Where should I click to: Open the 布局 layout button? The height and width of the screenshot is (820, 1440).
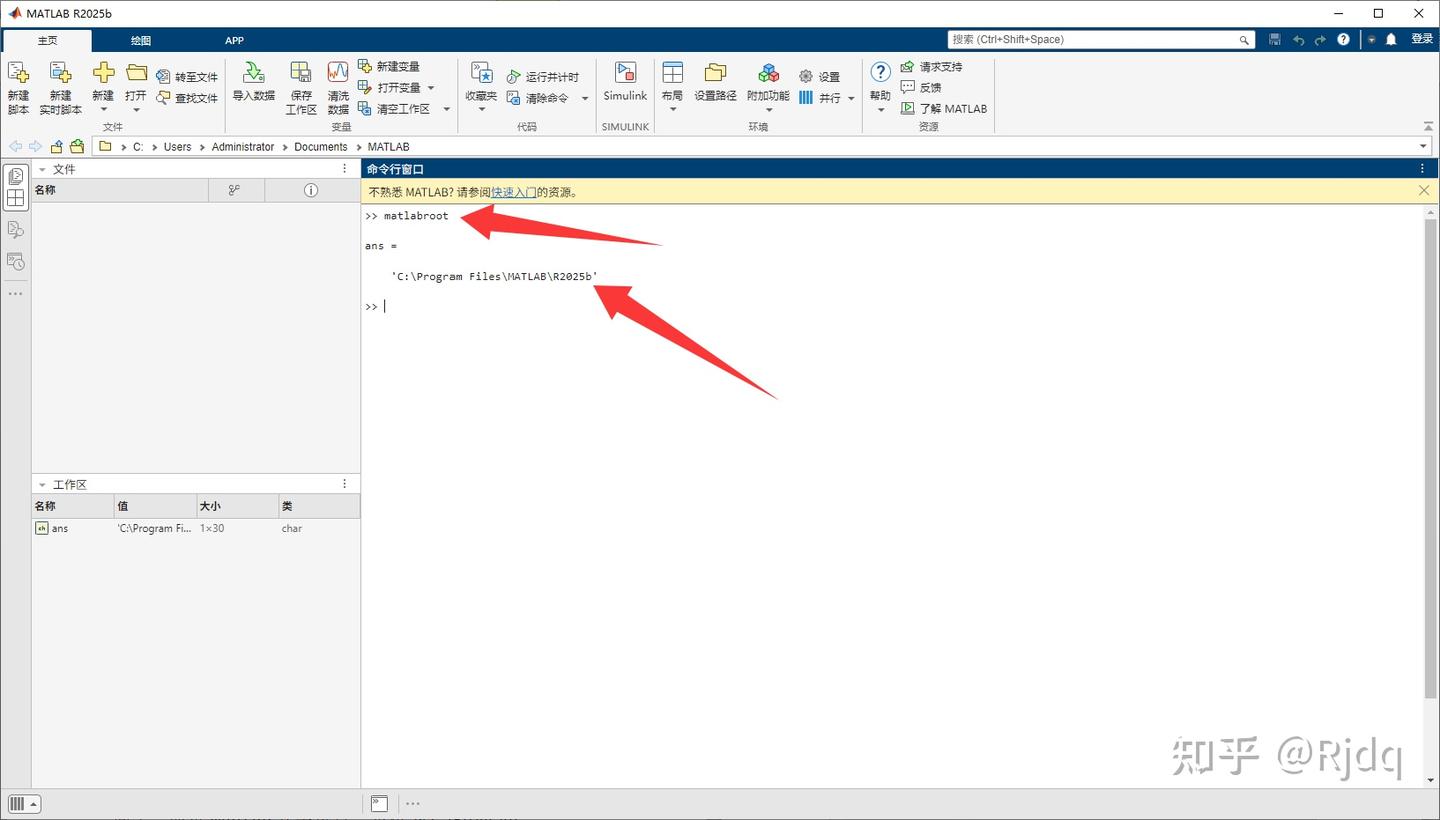[672, 82]
